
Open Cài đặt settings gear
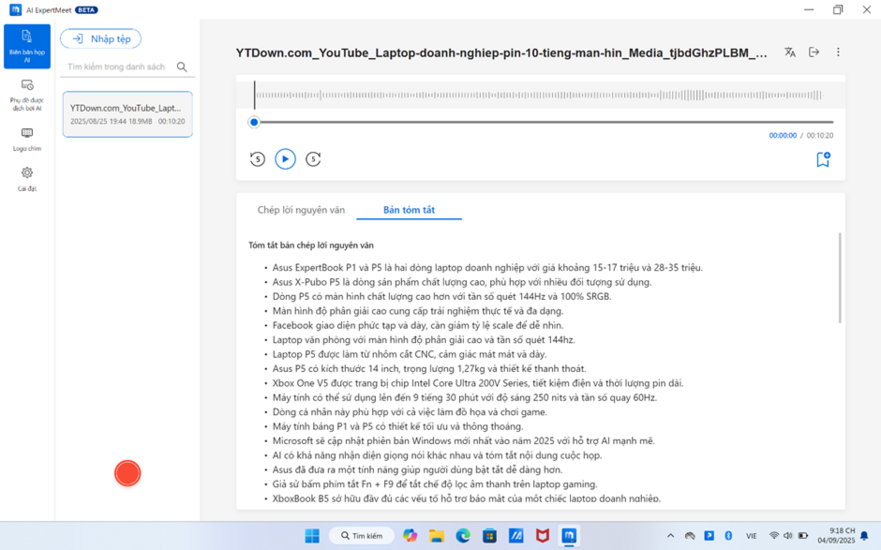[x=26, y=179]
